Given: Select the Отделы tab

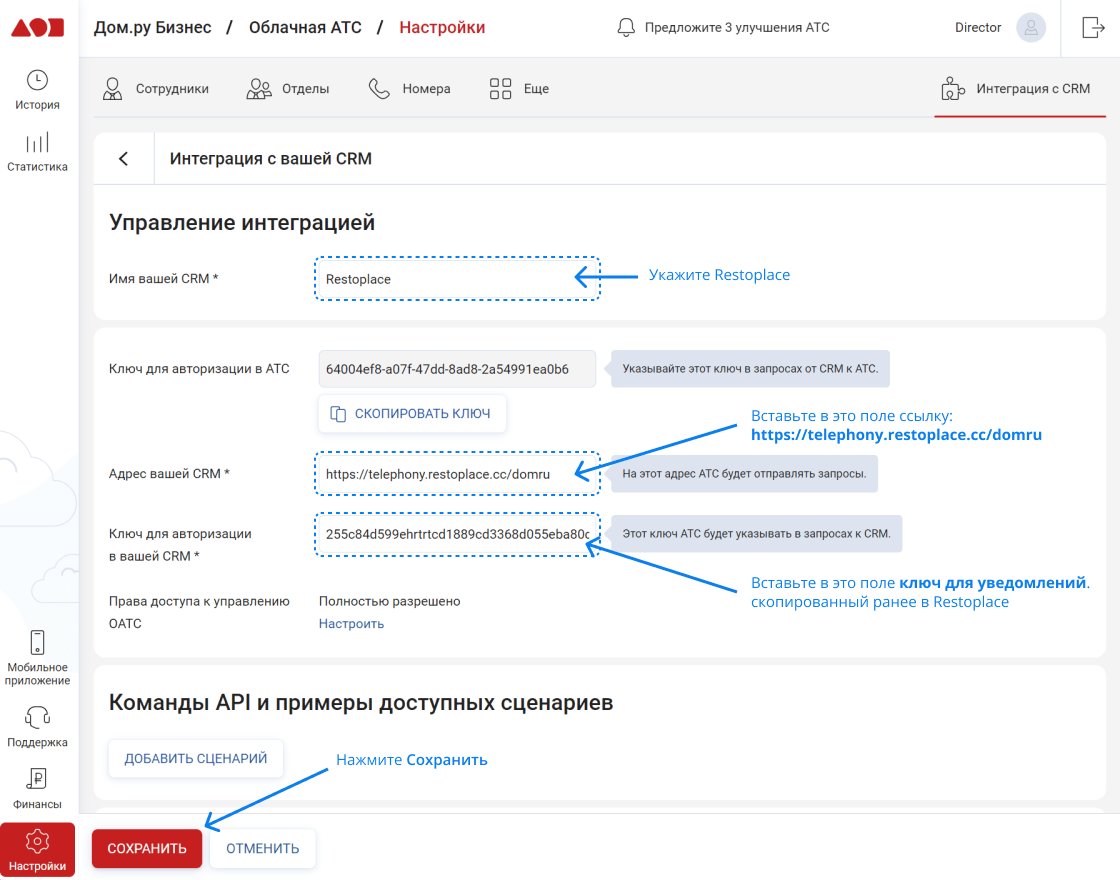Looking at the screenshot, I should click(x=290, y=88).
